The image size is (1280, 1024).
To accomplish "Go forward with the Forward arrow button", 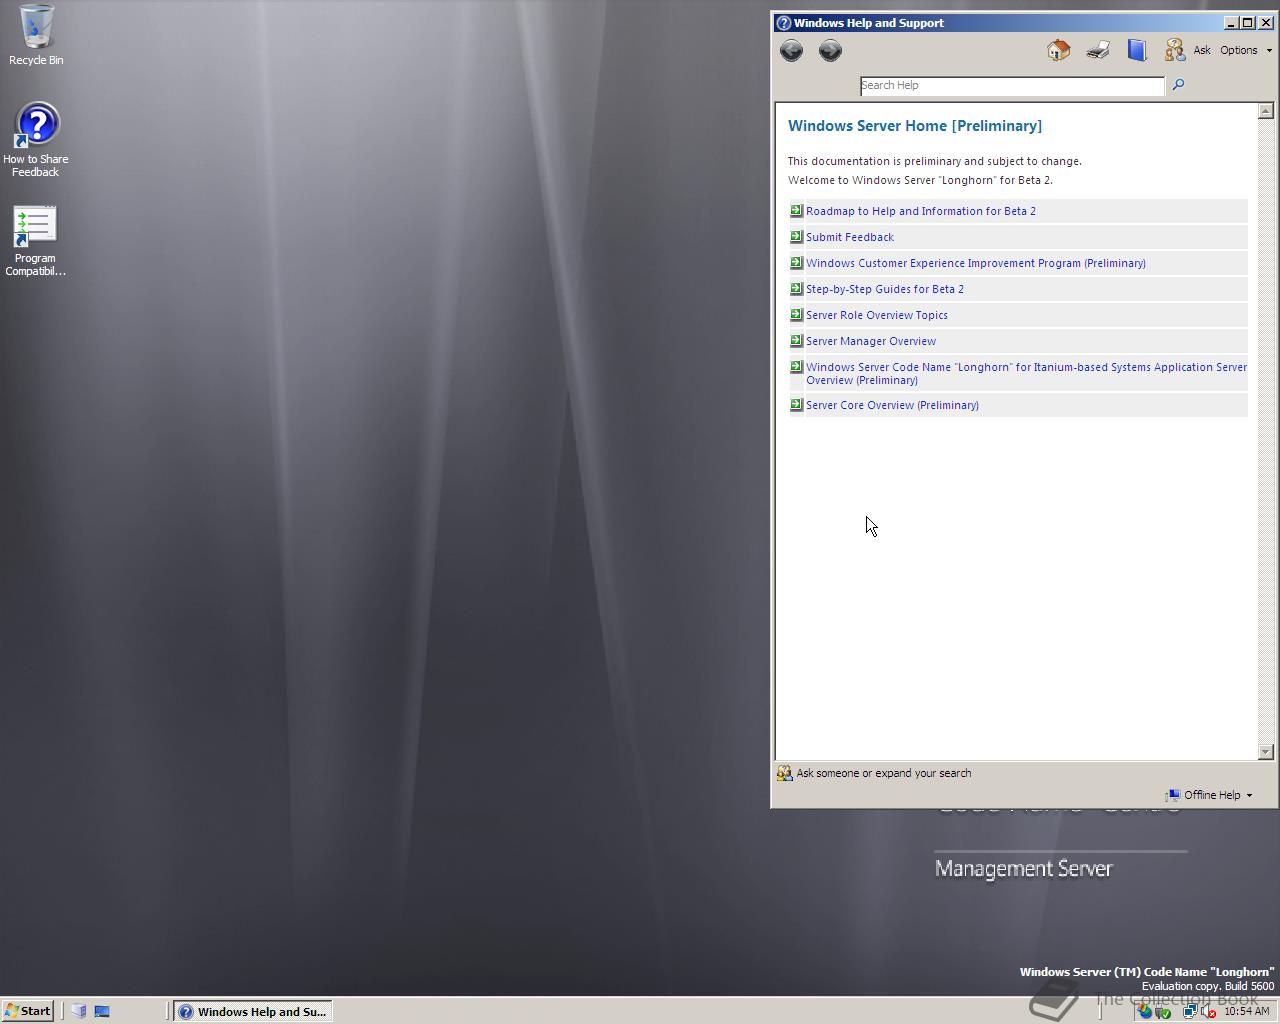I will click(830, 50).
